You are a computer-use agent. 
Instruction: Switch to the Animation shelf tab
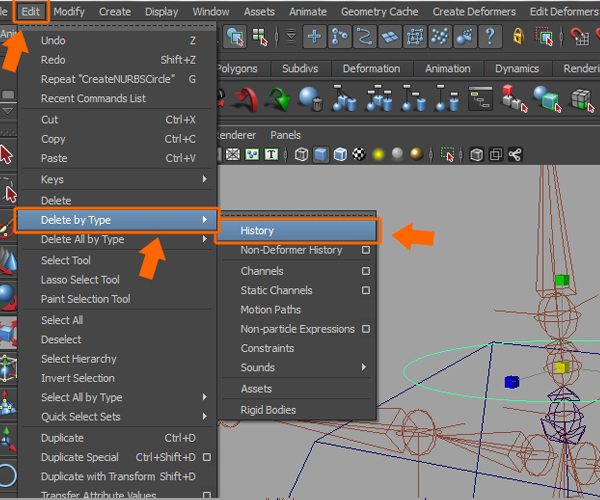click(x=448, y=68)
